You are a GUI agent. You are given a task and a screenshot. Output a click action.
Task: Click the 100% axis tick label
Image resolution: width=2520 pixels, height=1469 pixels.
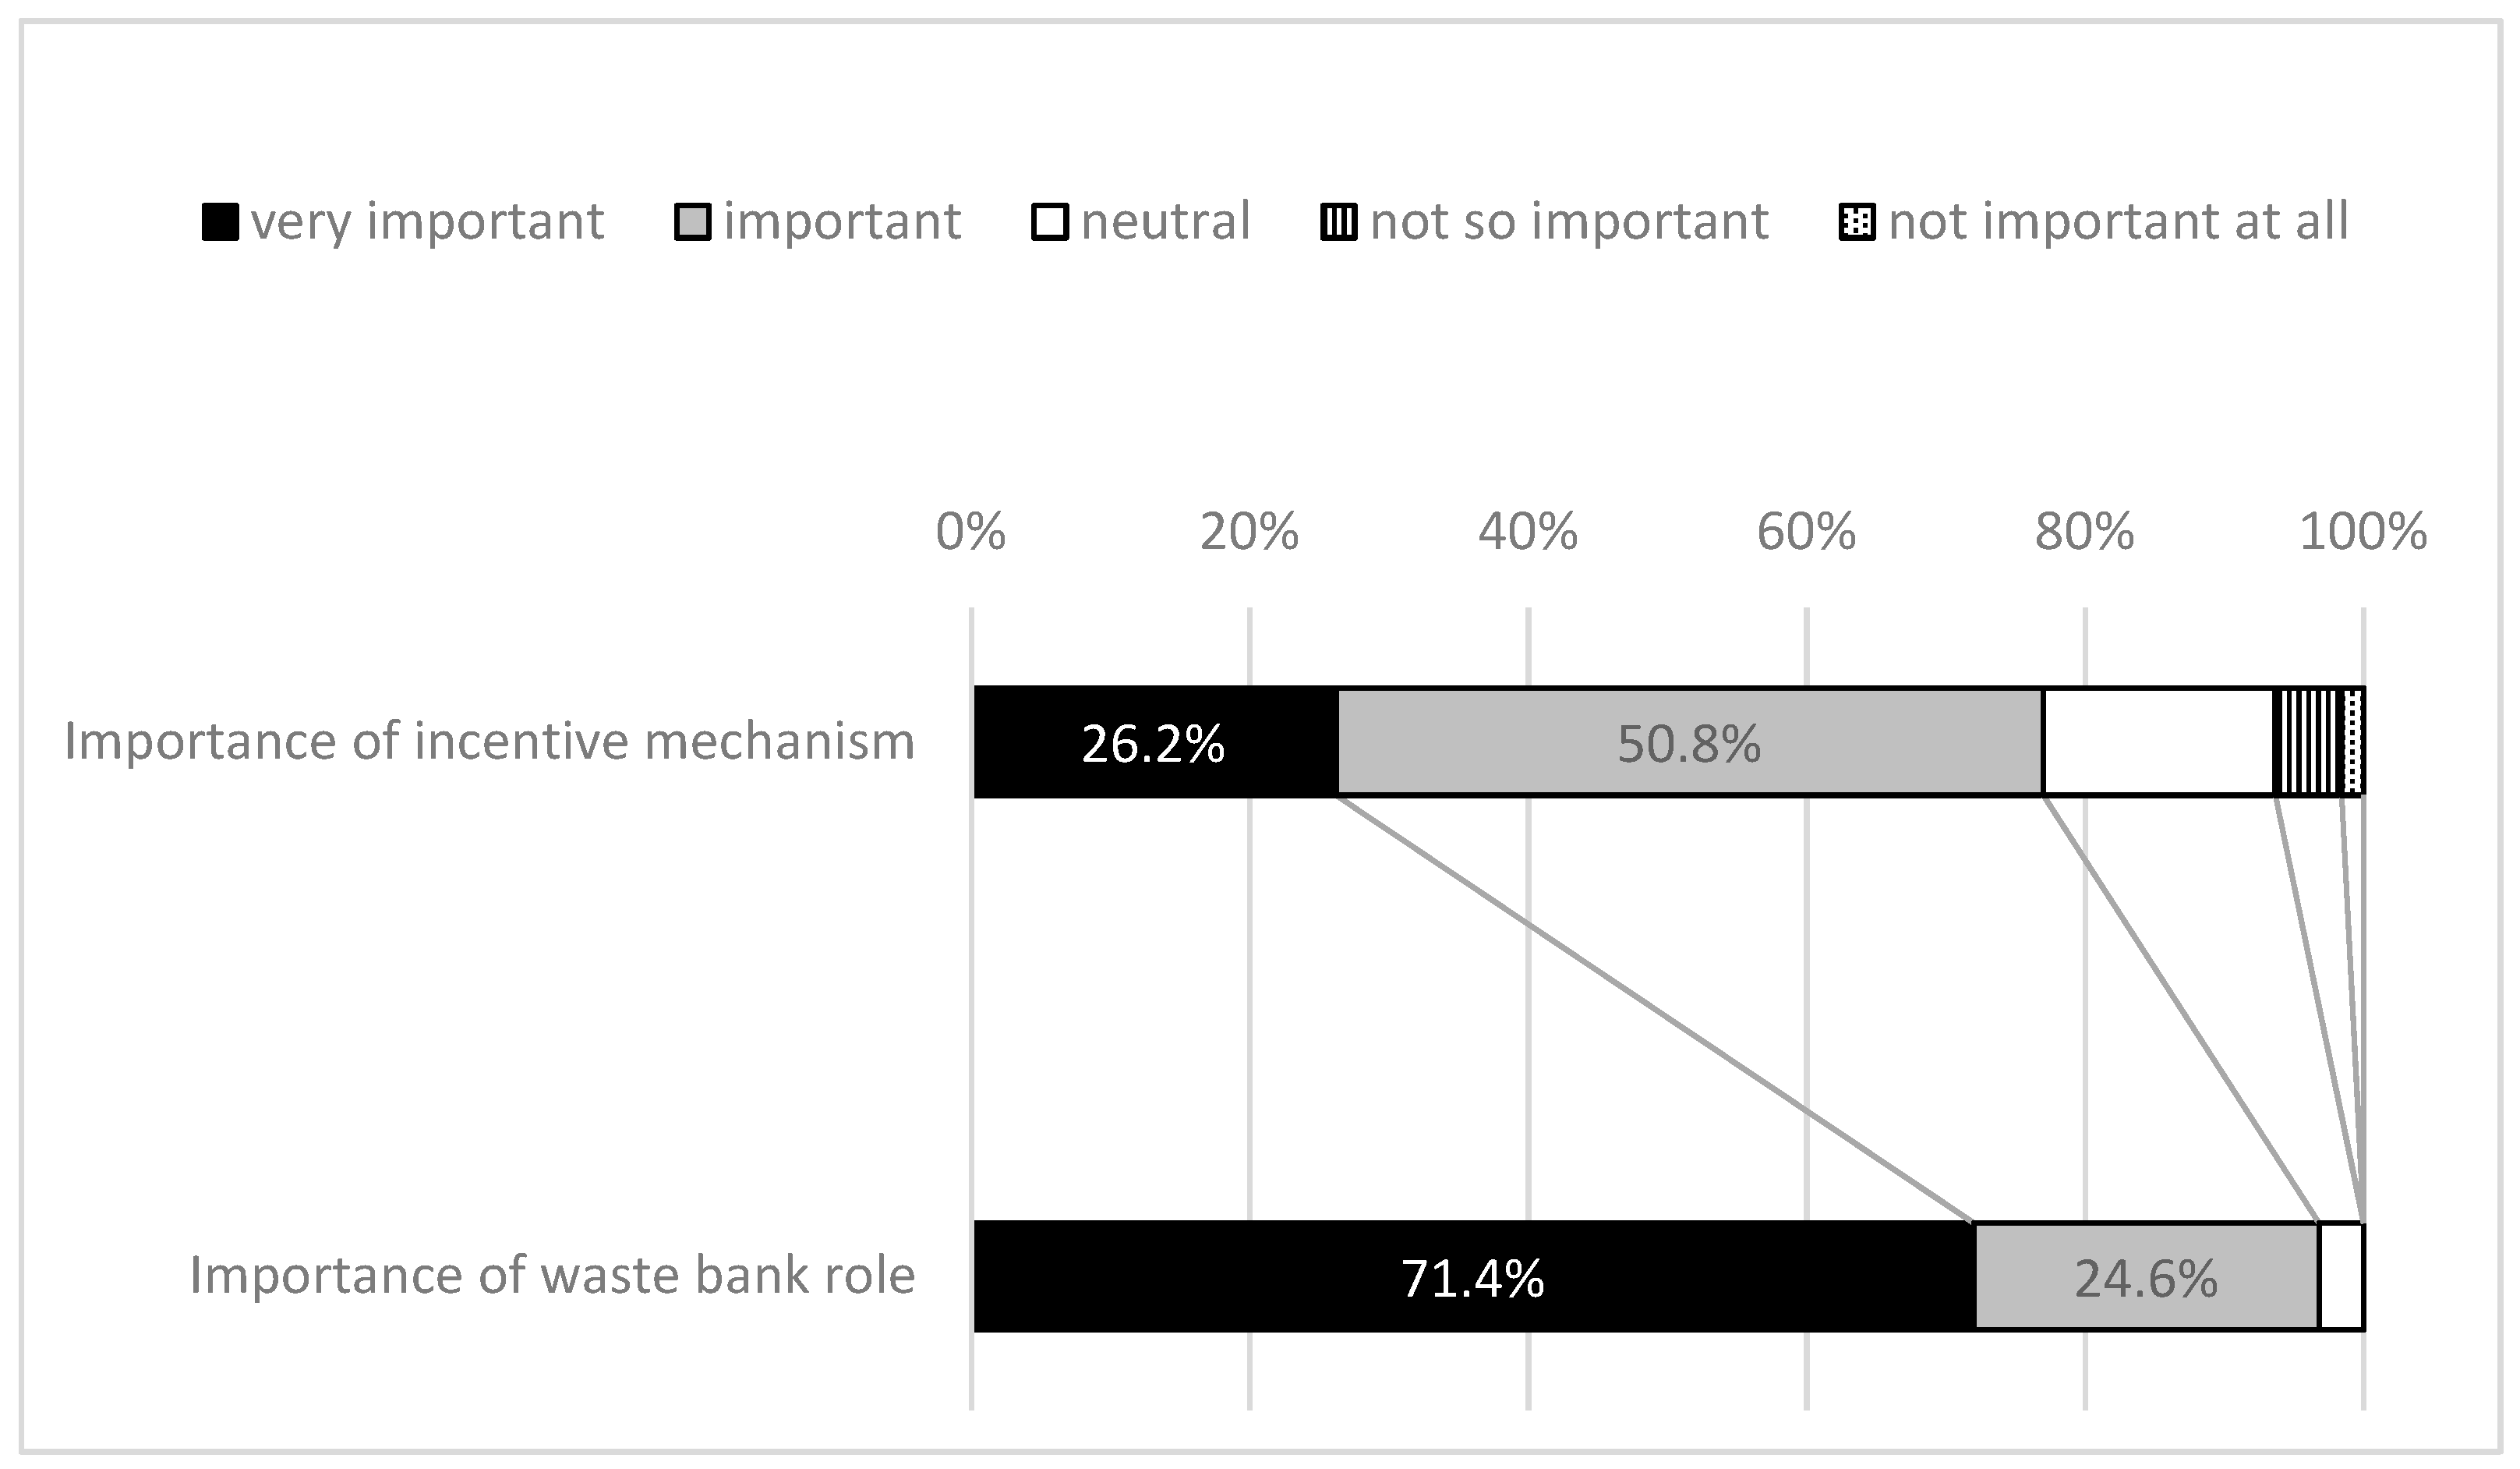tap(2363, 532)
